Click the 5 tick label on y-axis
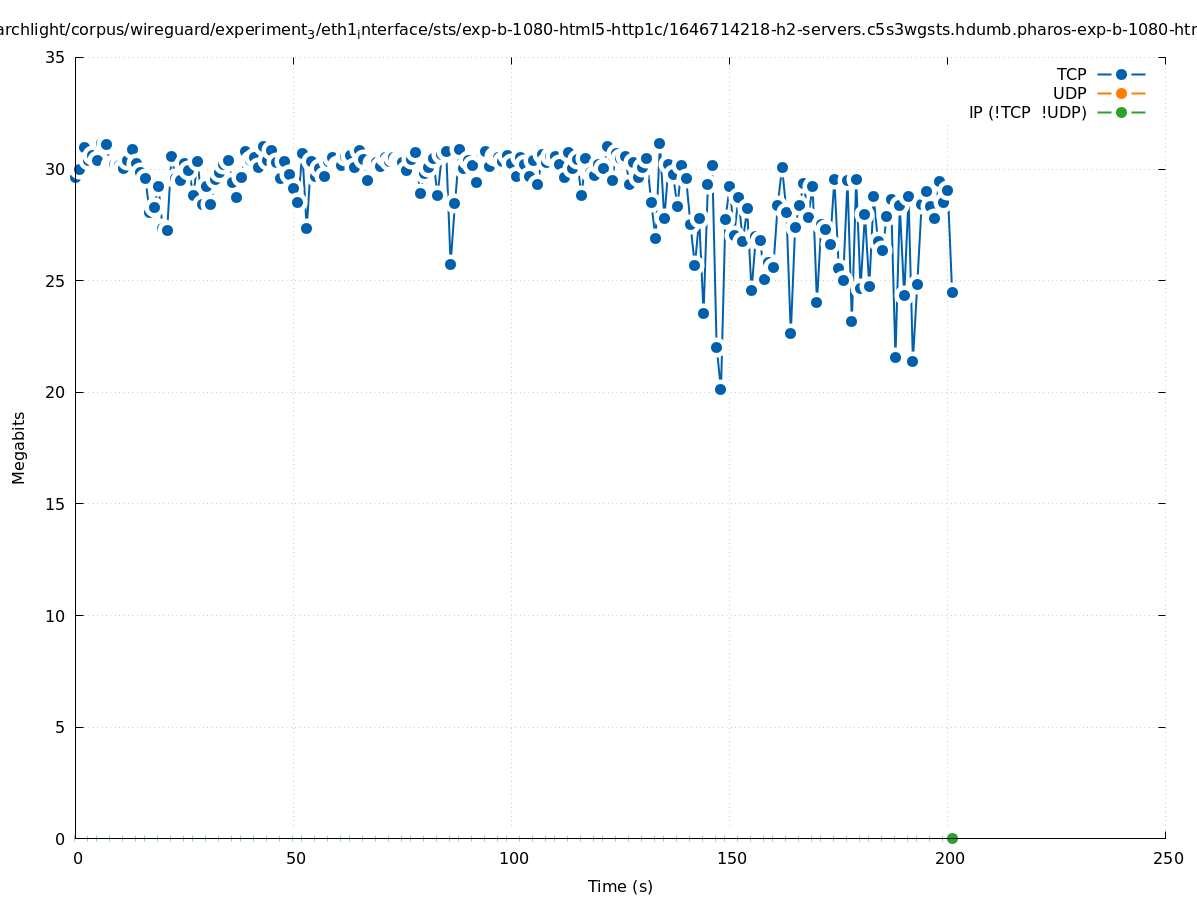Viewport: 1197px width, 900px height. (59, 727)
